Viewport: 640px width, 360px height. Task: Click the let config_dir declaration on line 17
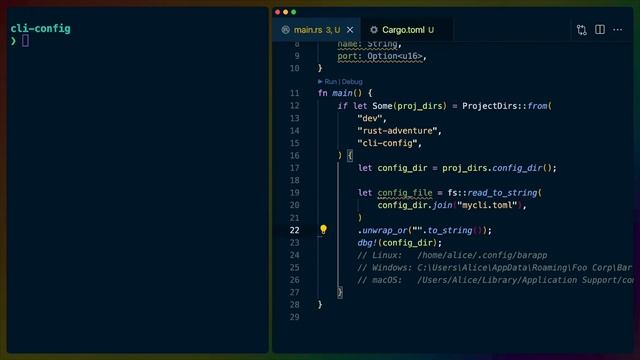(x=457, y=168)
